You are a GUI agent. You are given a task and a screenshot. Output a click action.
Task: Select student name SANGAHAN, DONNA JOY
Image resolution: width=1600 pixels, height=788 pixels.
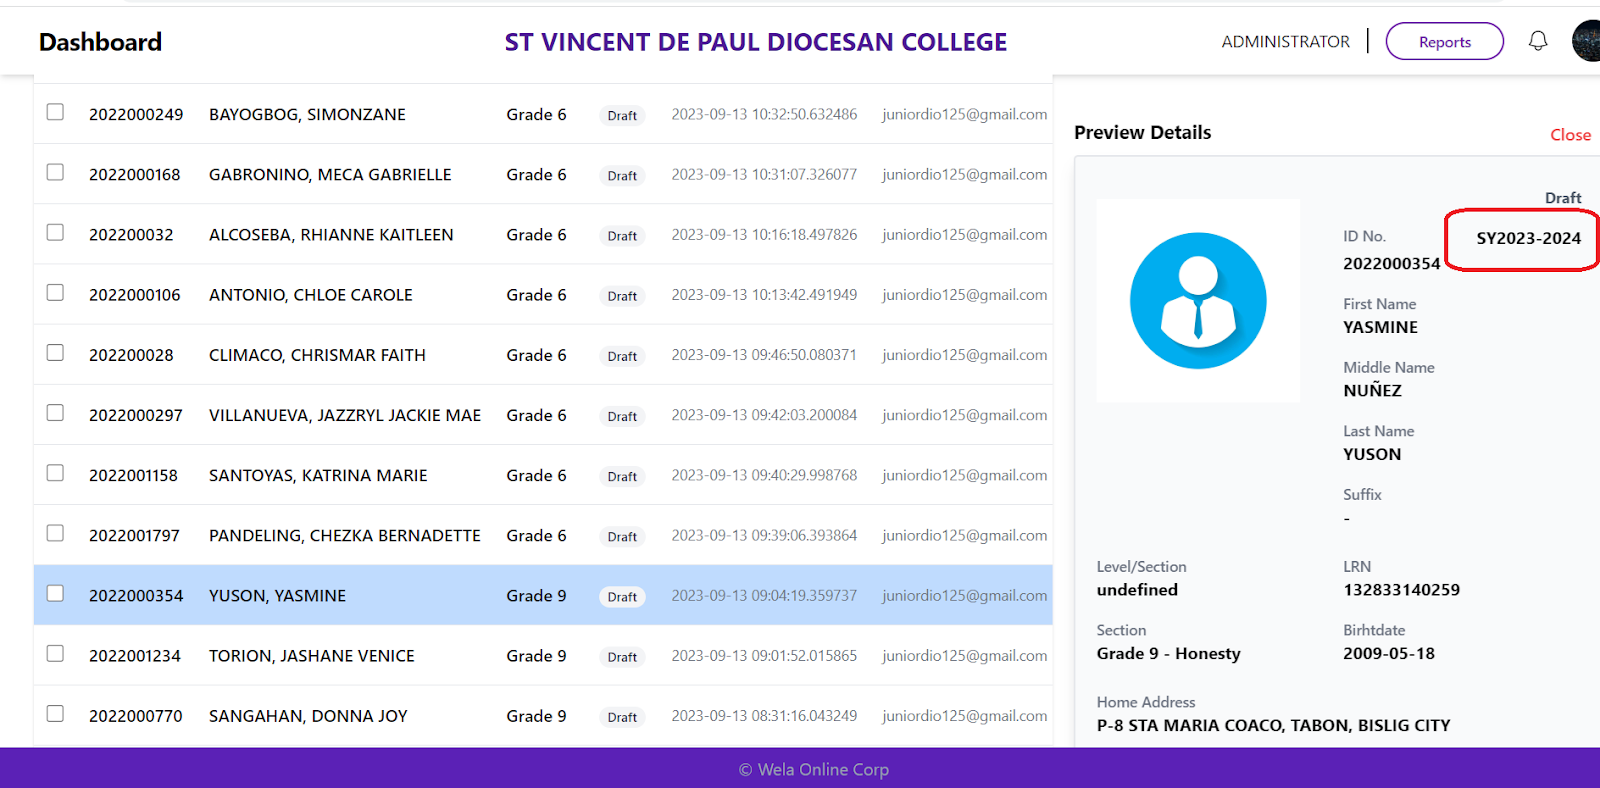pos(308,716)
